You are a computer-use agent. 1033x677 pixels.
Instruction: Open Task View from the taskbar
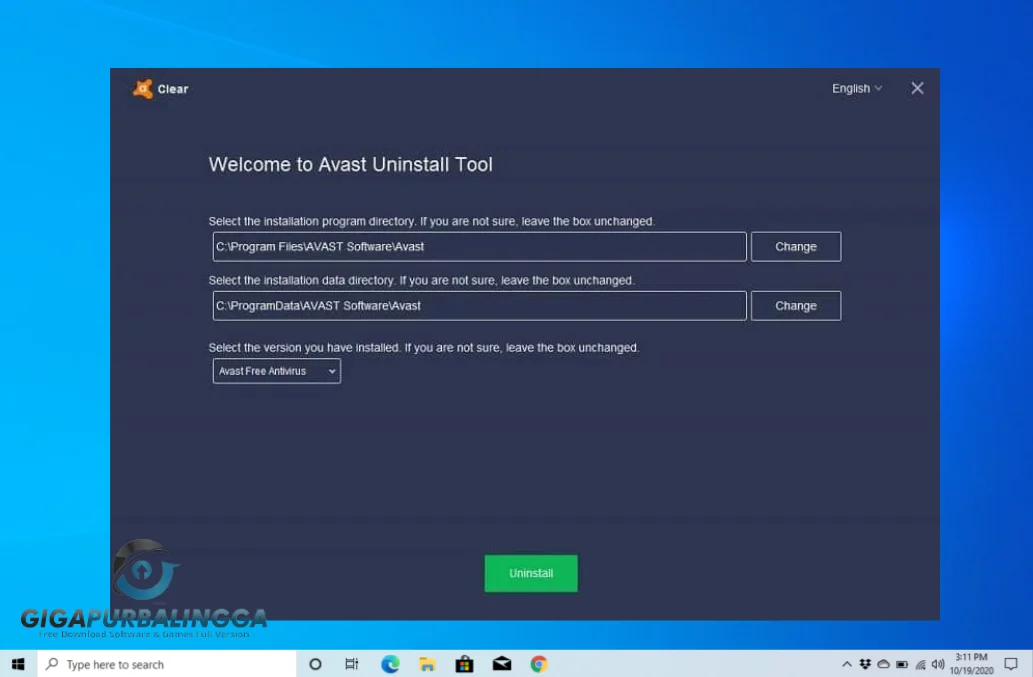coord(351,664)
